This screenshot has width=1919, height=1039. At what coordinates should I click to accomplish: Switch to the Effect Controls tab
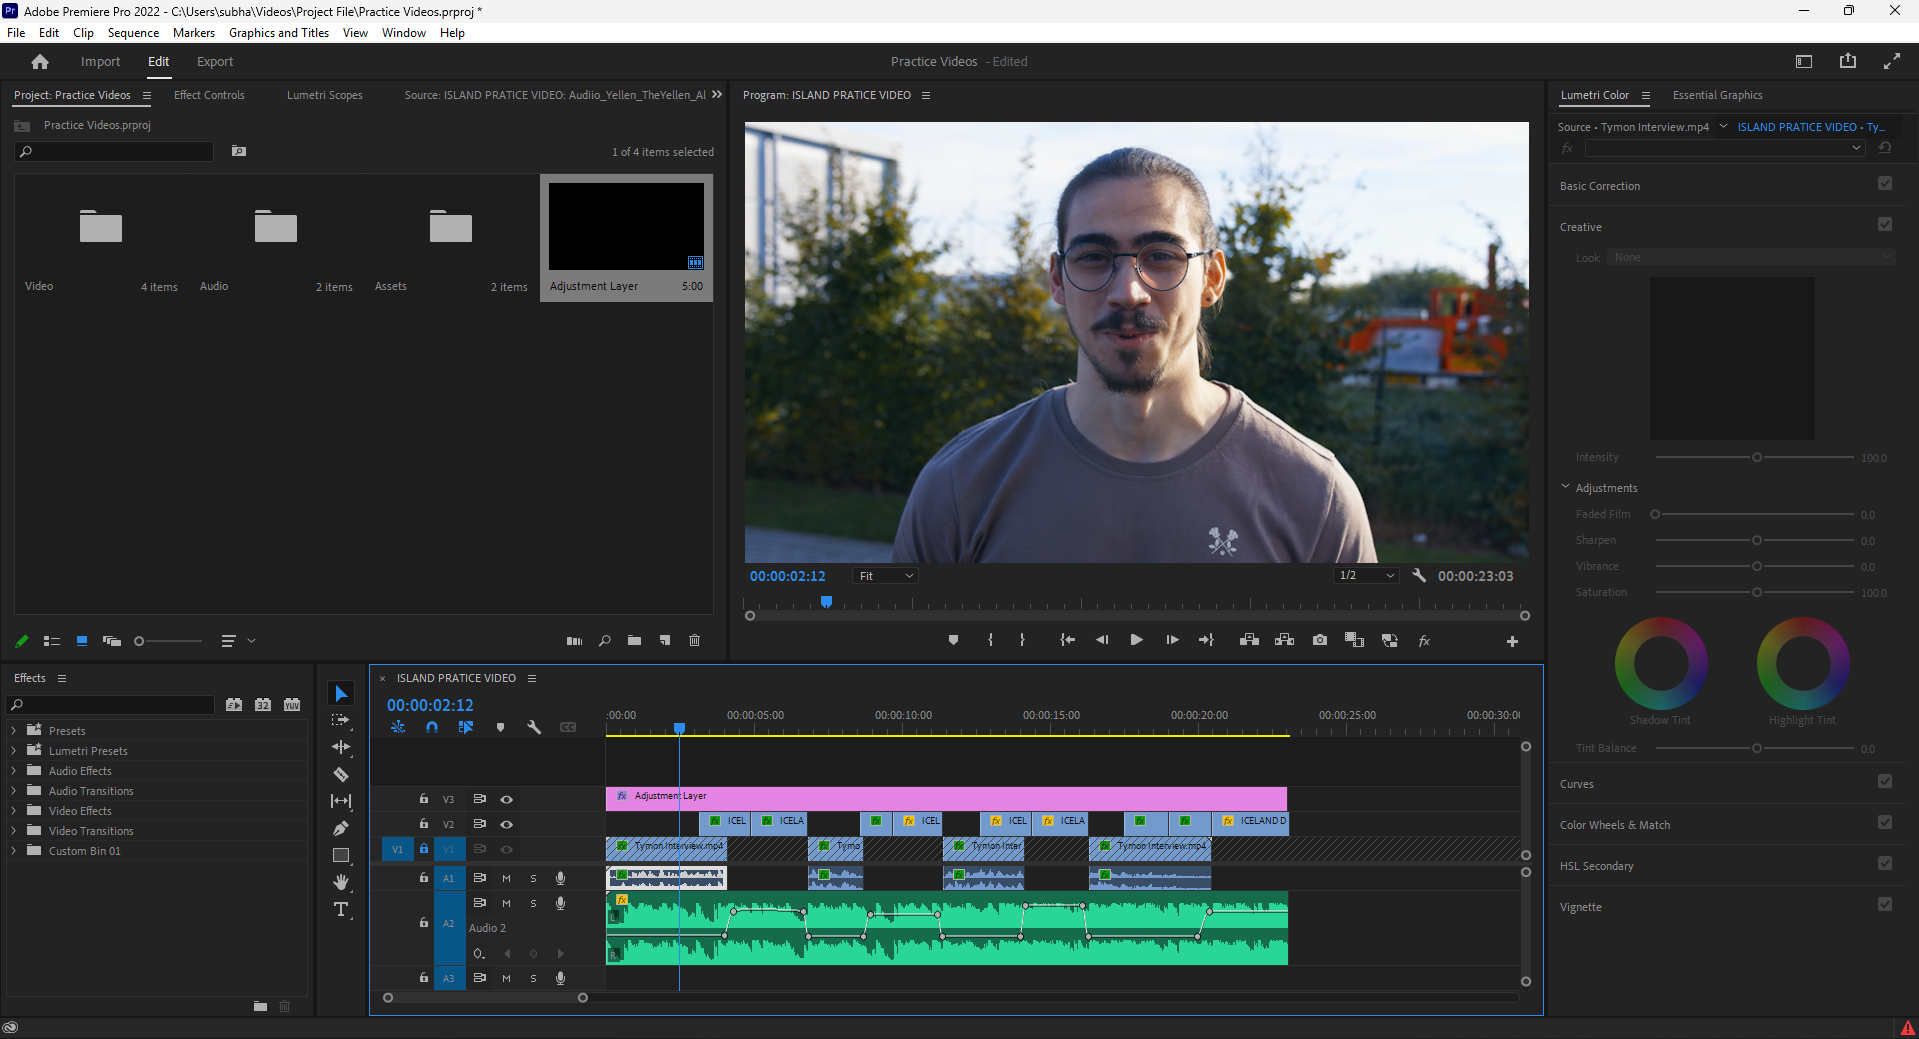tap(208, 95)
